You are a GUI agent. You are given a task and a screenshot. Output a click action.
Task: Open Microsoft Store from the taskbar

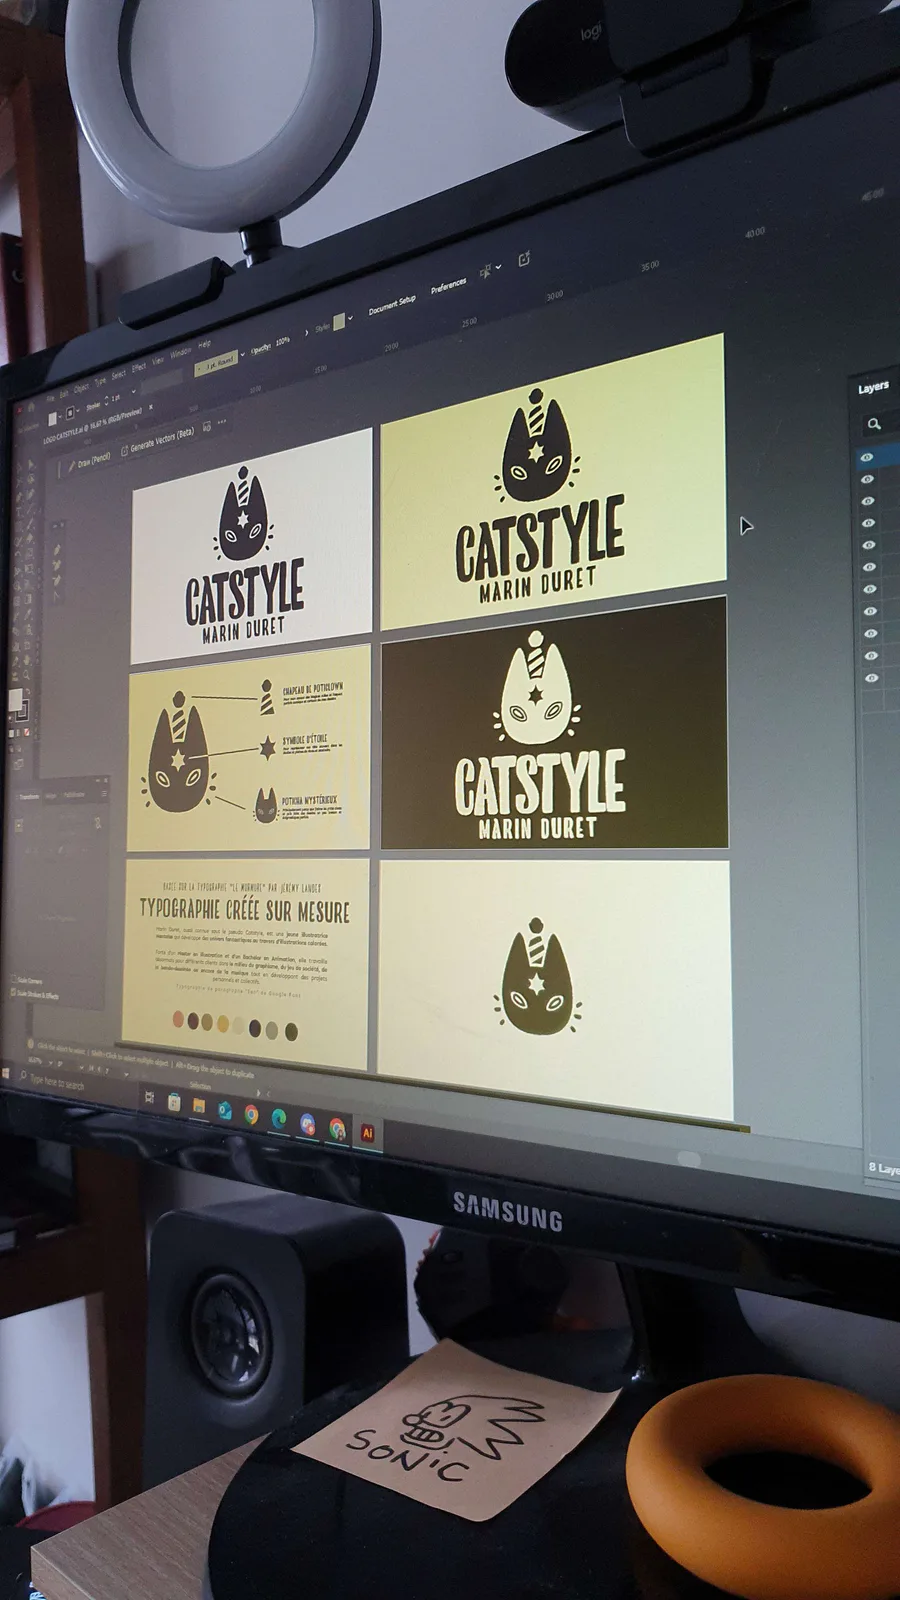[x=174, y=1102]
